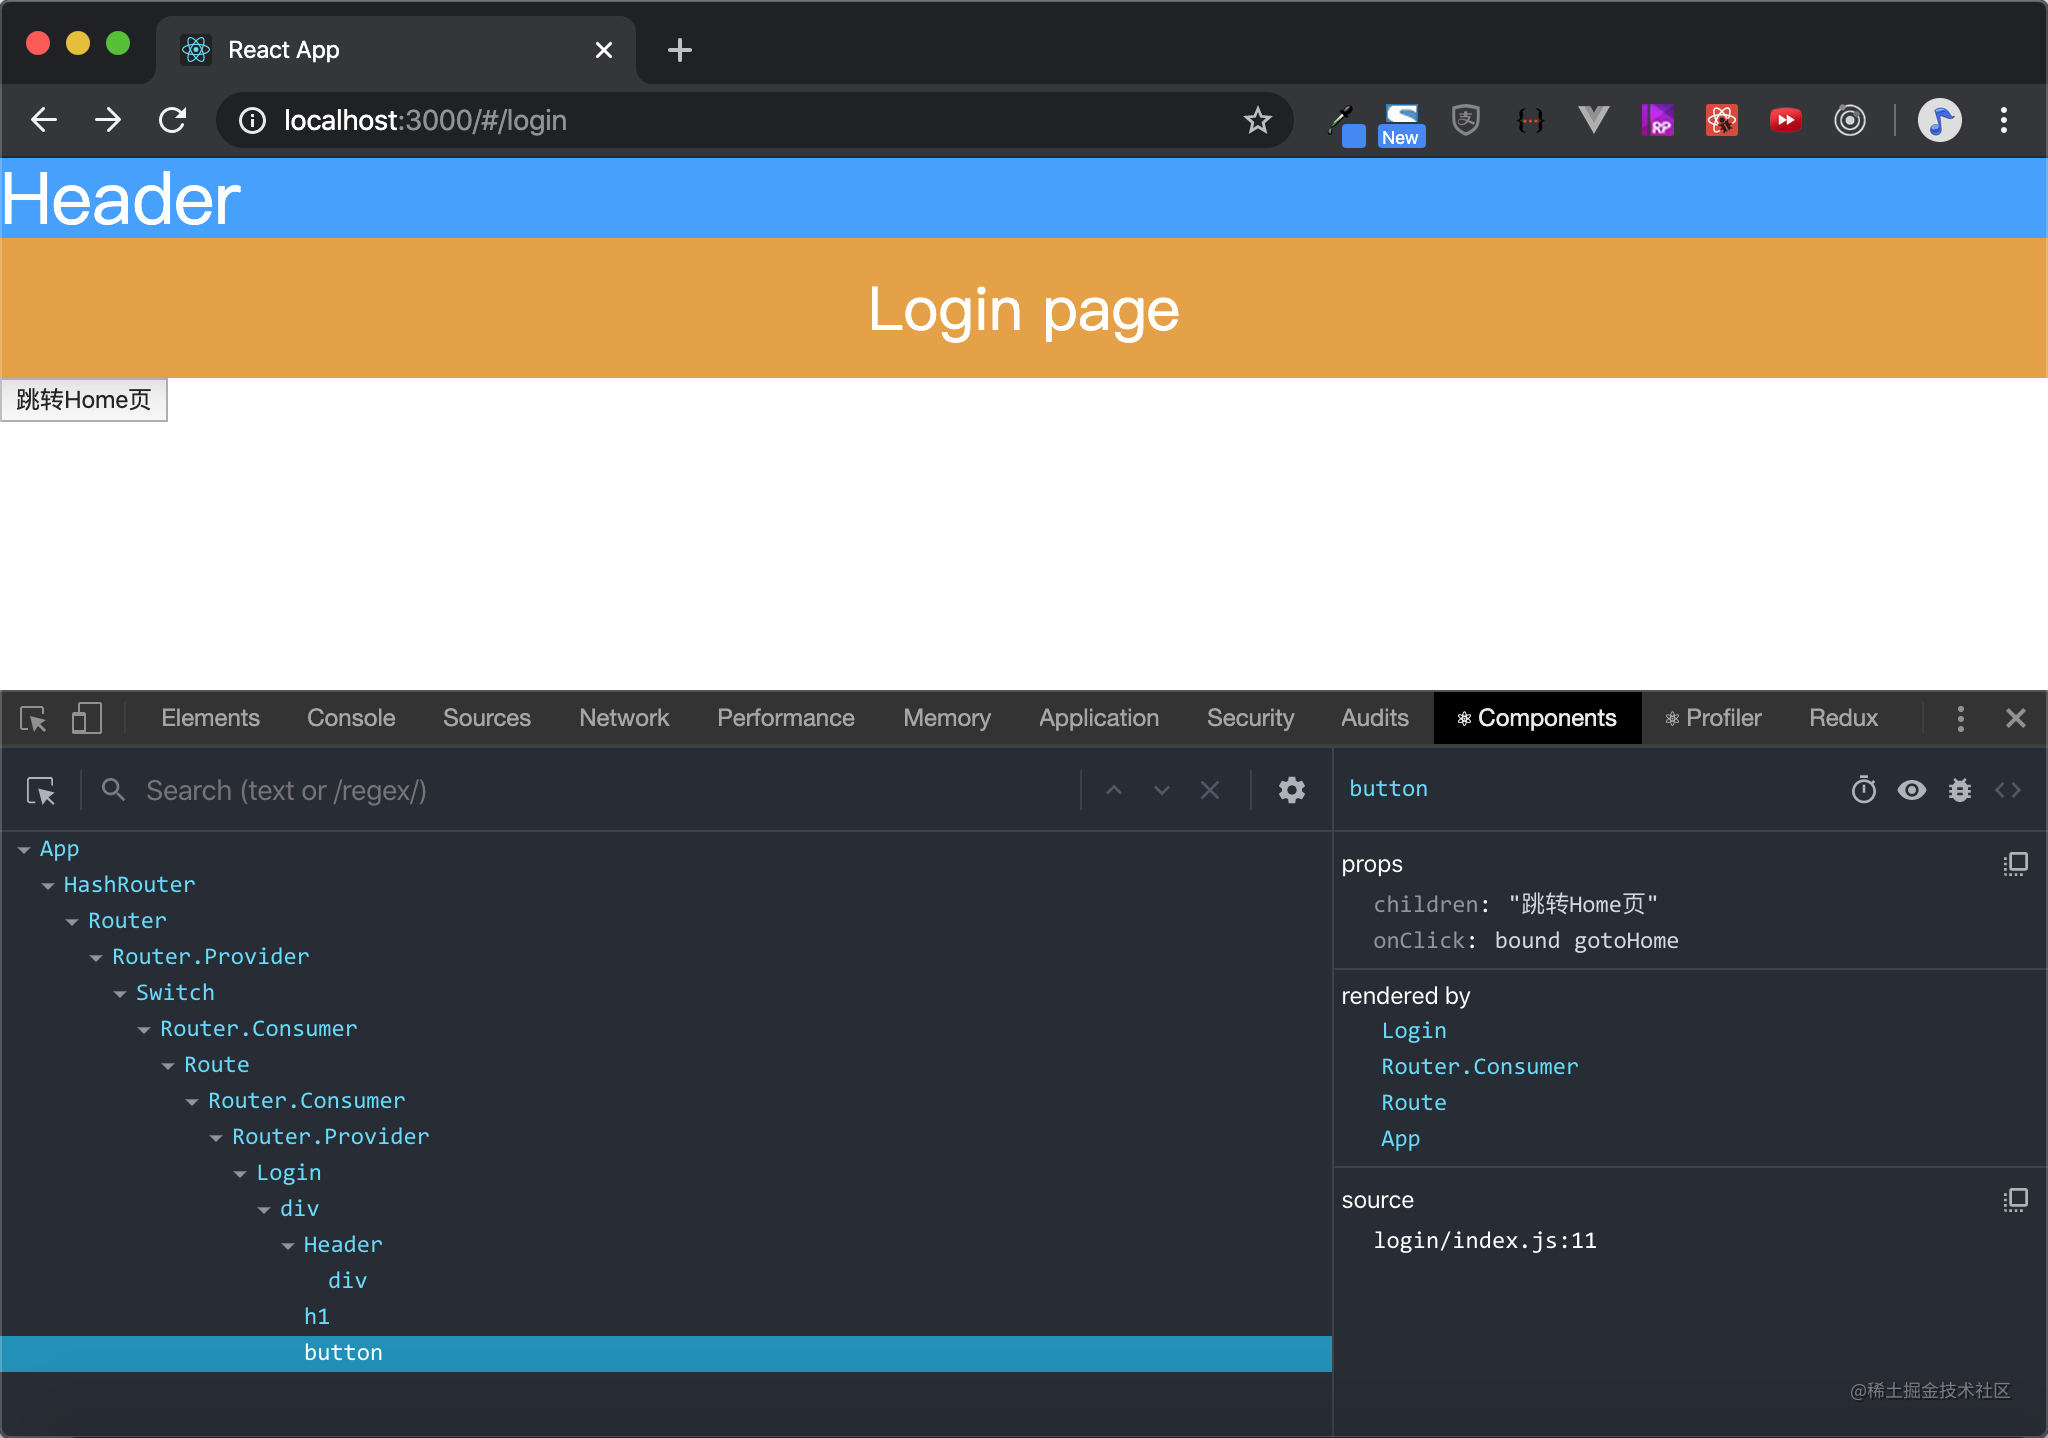2048x1438 pixels.
Task: Switch to the Console tab
Action: click(351, 718)
